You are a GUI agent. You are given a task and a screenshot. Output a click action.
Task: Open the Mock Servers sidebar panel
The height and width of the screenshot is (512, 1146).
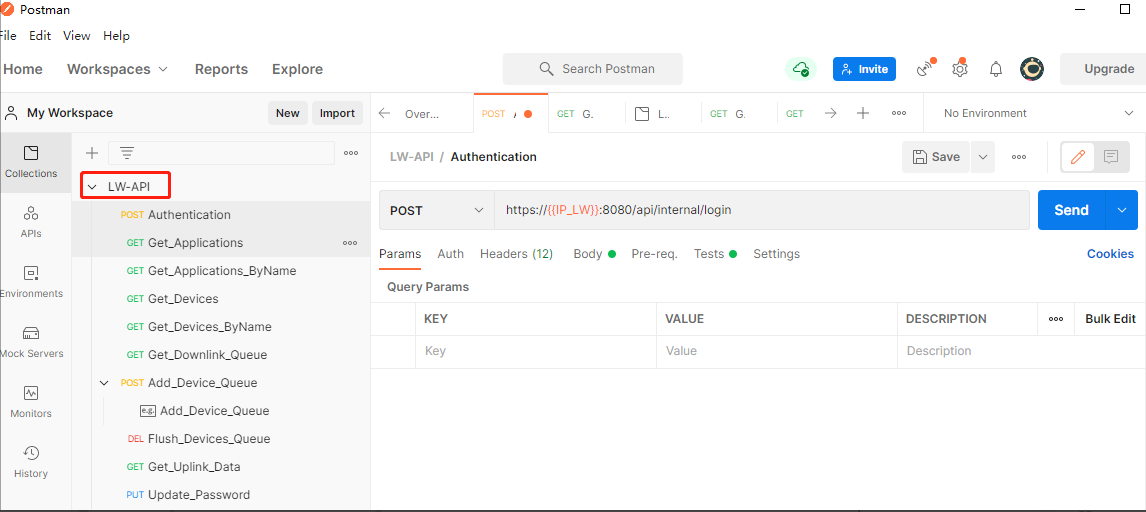click(x=31, y=342)
